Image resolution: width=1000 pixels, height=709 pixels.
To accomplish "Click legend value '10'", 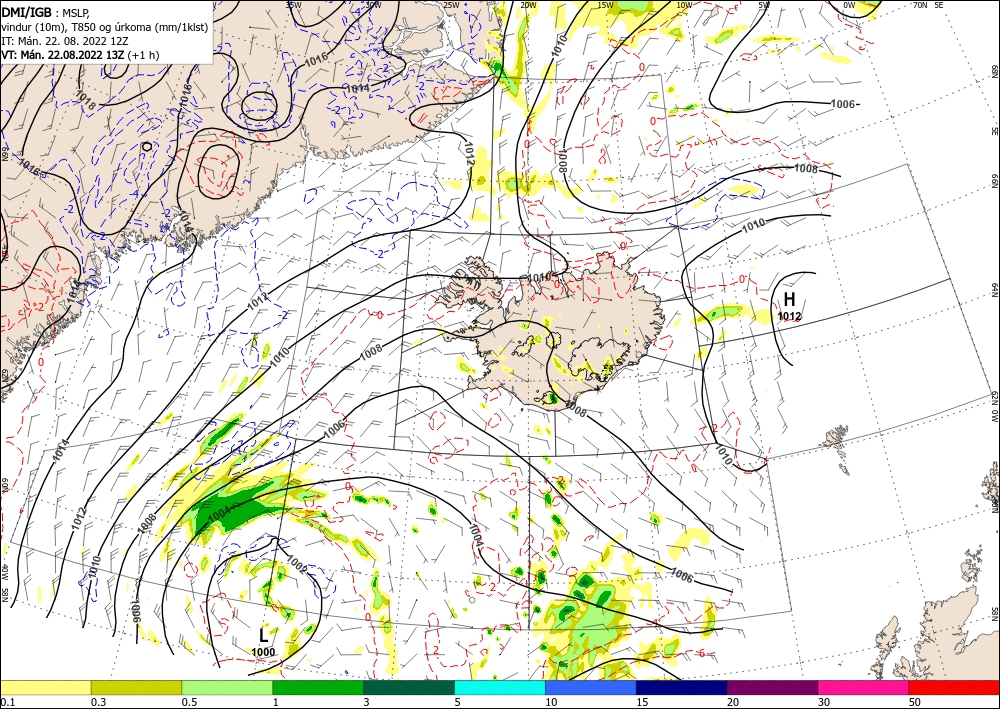I will pos(550,702).
